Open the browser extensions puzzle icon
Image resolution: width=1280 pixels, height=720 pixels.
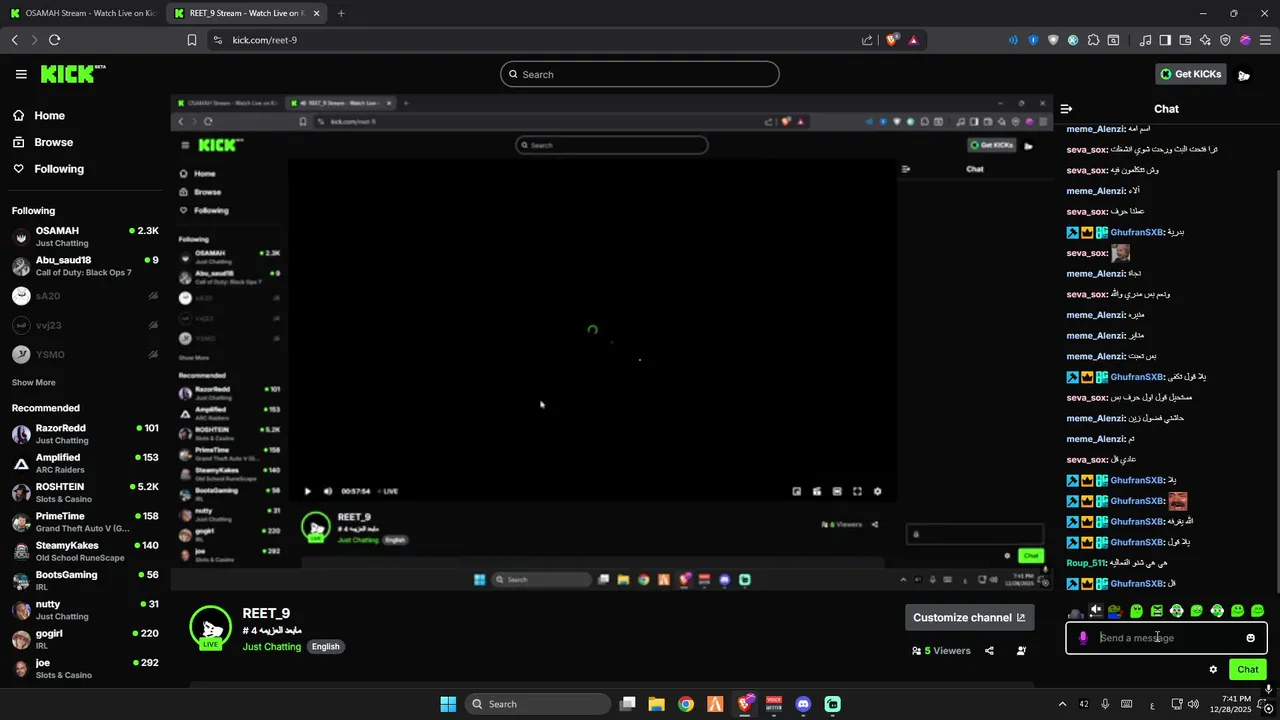[x=1093, y=40]
